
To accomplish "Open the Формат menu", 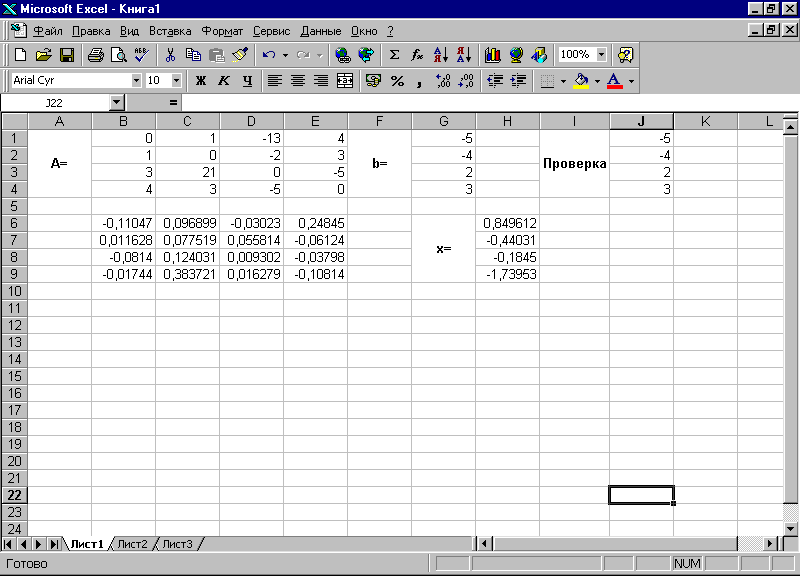I will 222,31.
